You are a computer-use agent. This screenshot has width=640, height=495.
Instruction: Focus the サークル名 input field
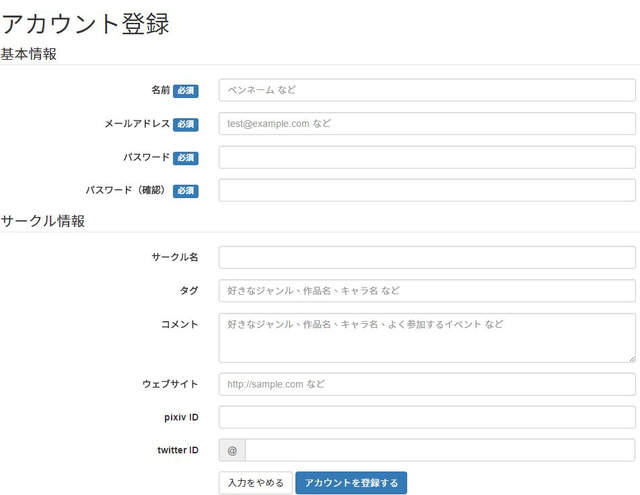point(427,257)
